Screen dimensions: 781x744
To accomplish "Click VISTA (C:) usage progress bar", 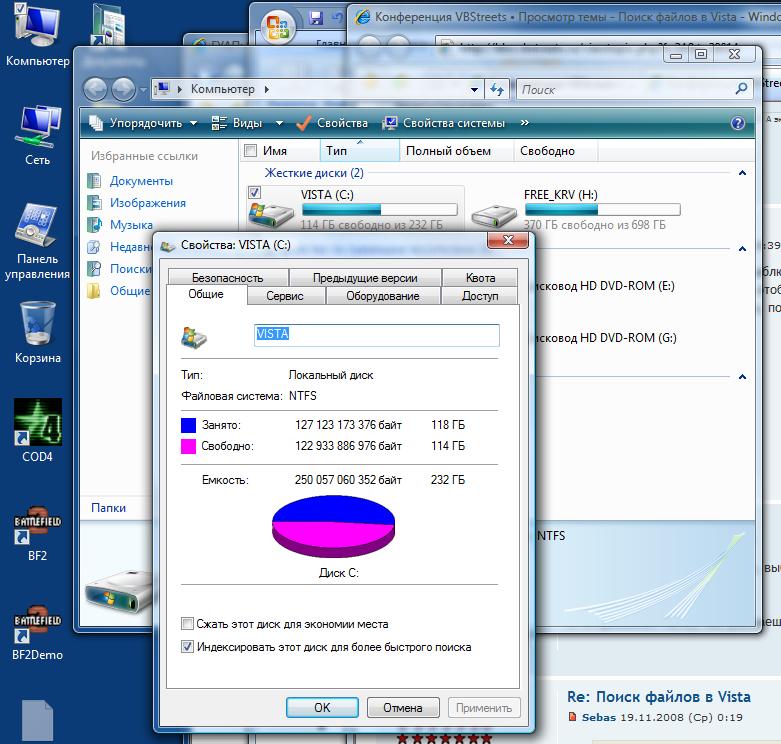I will (x=380, y=209).
